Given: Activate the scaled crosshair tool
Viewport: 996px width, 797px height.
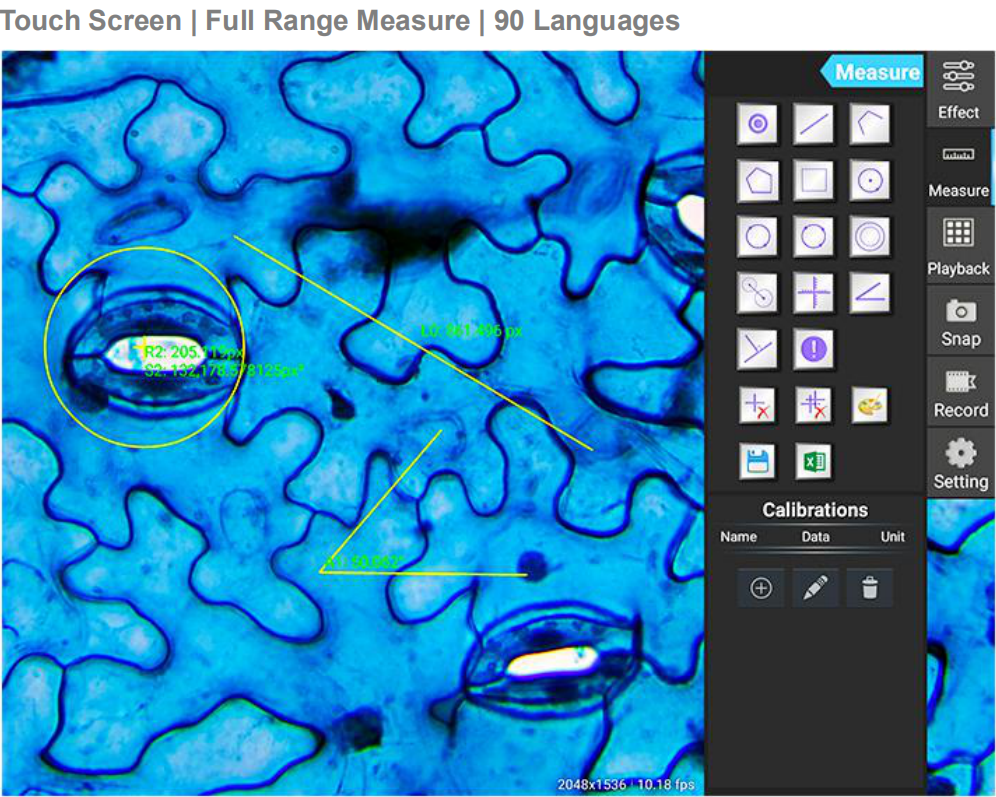Looking at the screenshot, I should pyautogui.click(x=813, y=293).
